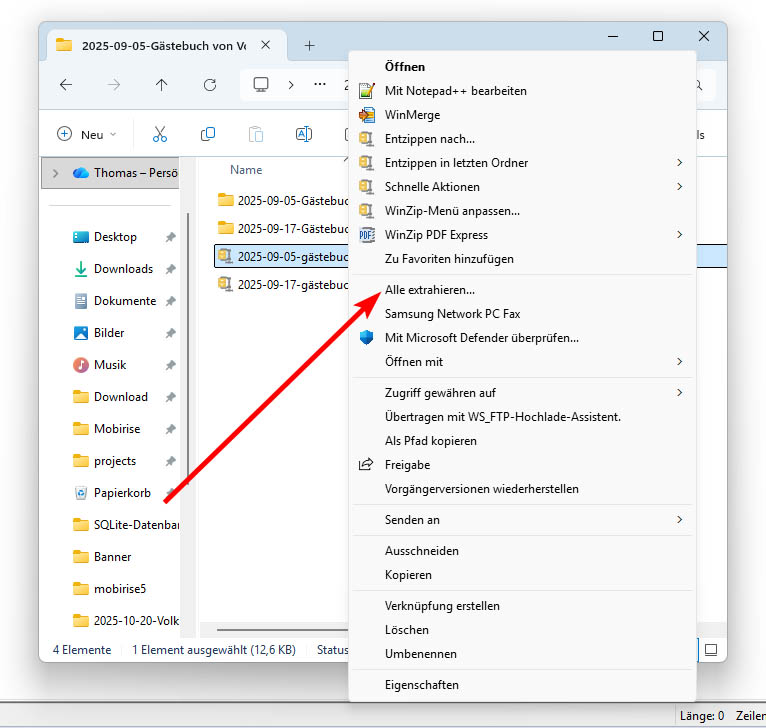
Task: Click the Papierkorb recycle bin icon
Action: pos(81,493)
